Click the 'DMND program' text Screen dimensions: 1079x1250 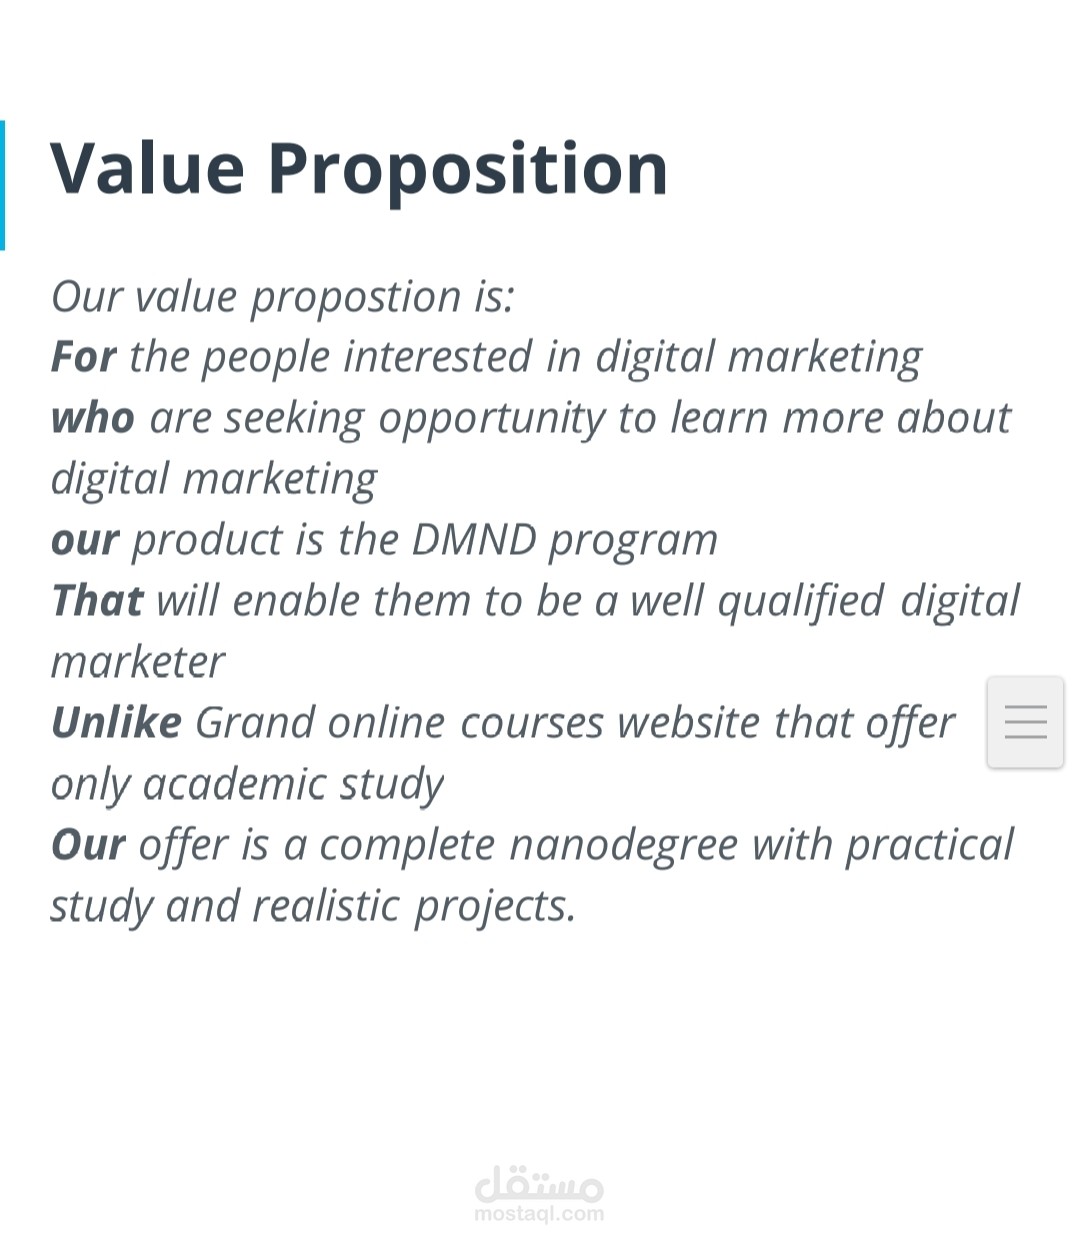tap(564, 541)
